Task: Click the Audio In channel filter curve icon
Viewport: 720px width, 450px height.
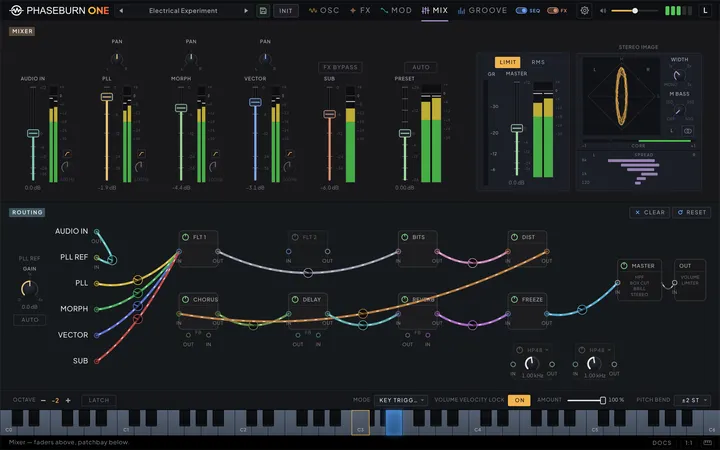Action: (67, 154)
